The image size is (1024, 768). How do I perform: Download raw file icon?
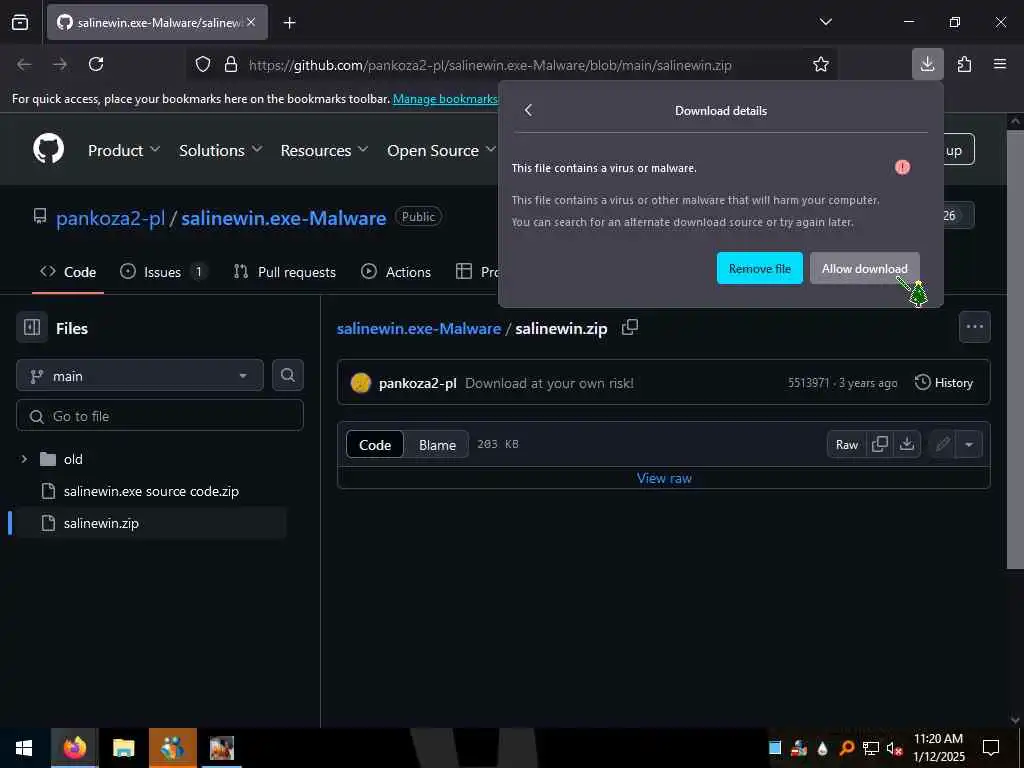[906, 444]
